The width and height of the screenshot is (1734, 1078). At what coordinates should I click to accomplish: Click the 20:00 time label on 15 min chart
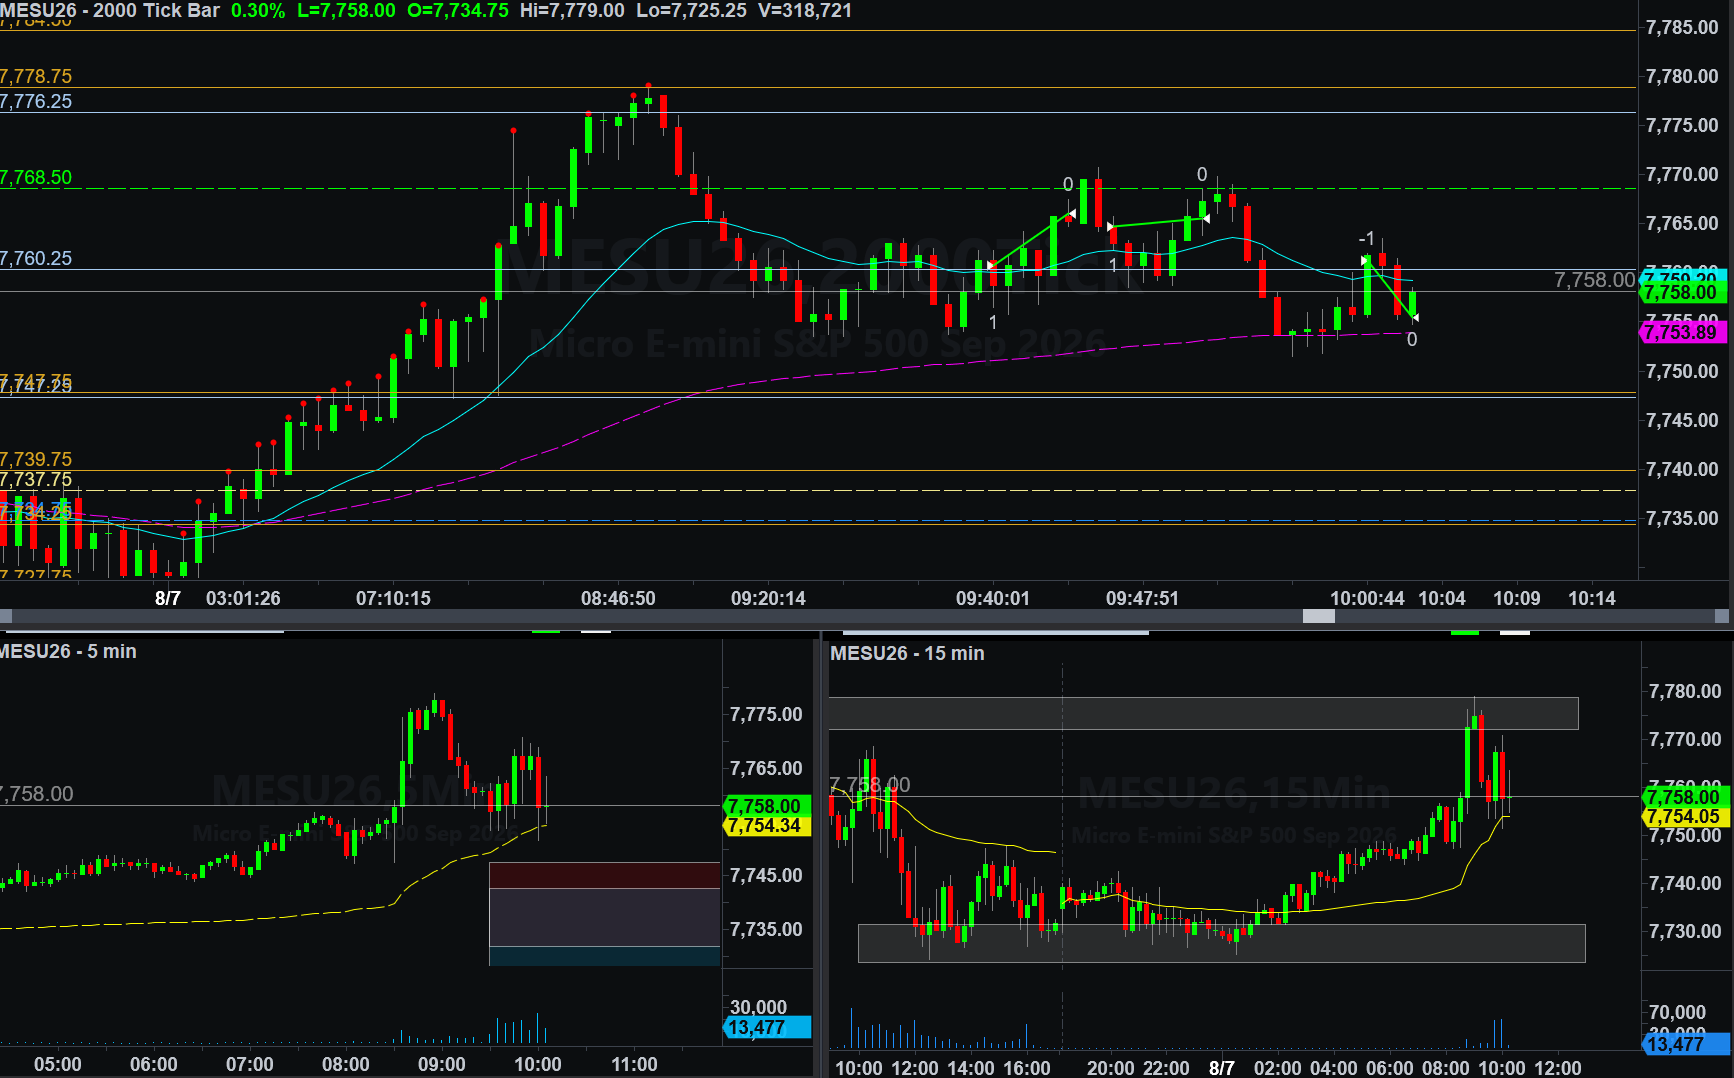pos(1110,1068)
